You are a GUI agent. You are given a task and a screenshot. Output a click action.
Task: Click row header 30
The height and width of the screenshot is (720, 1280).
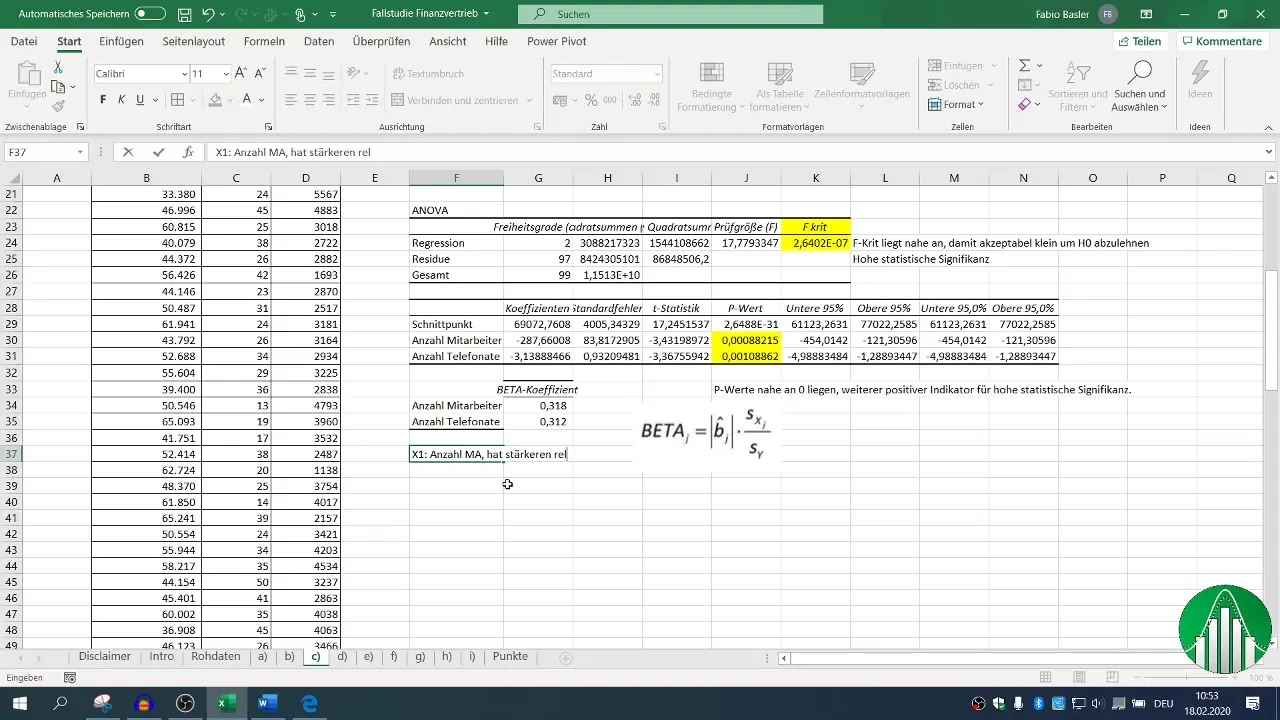click(x=13, y=340)
